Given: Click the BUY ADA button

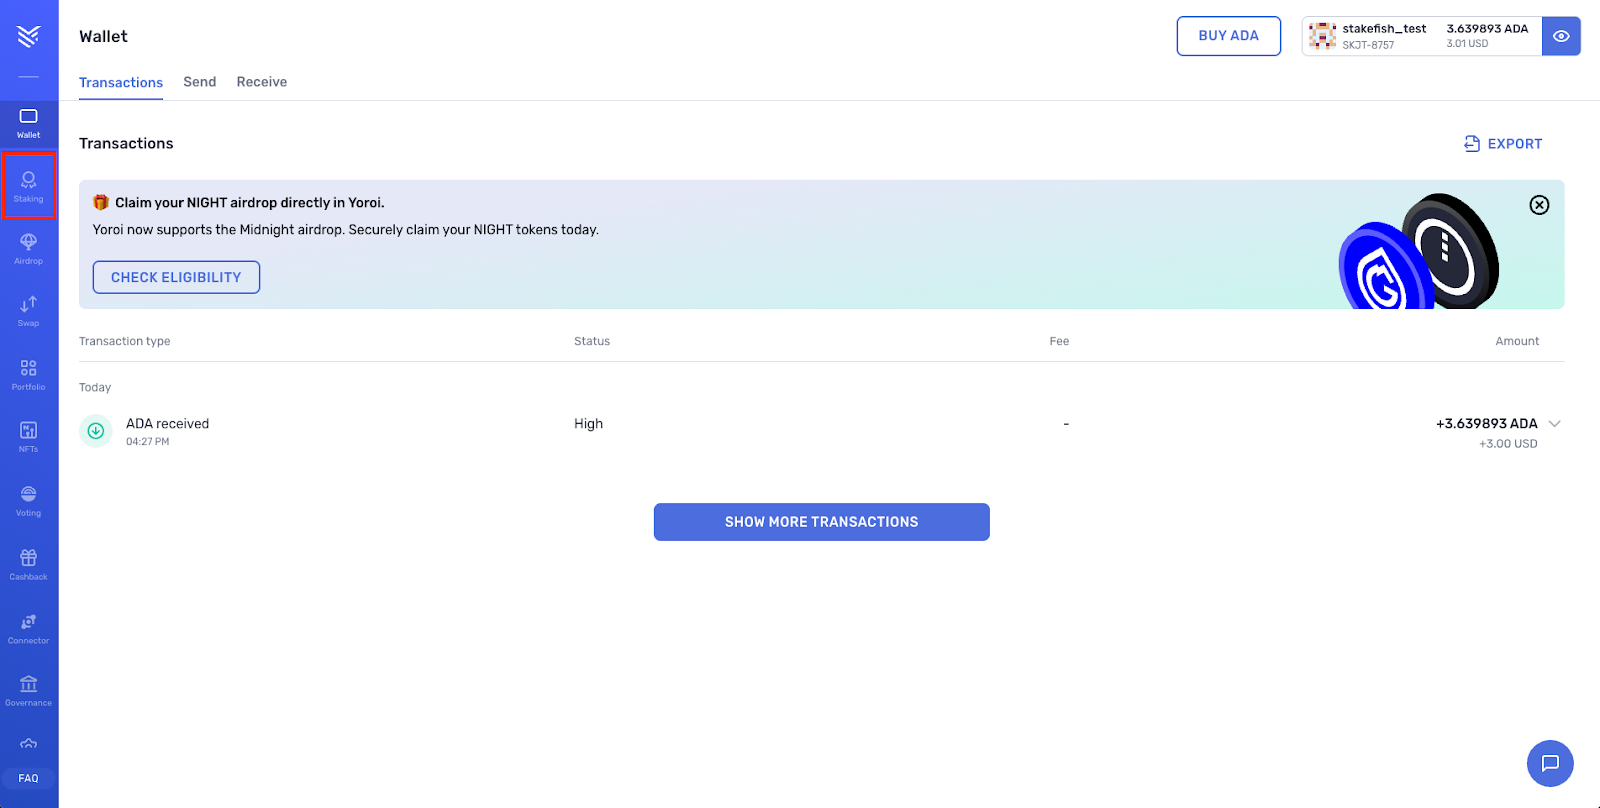Looking at the screenshot, I should tap(1228, 36).
